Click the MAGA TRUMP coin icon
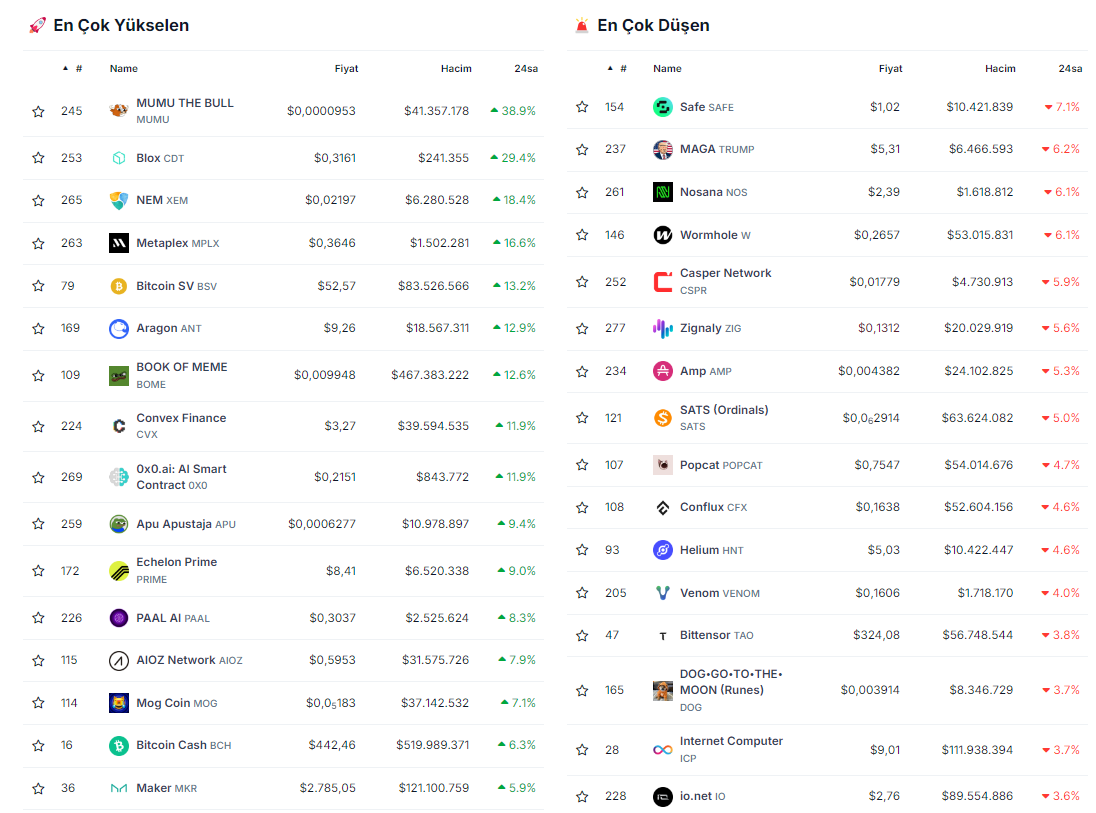This screenshot has height=813, width=1096. 662,149
